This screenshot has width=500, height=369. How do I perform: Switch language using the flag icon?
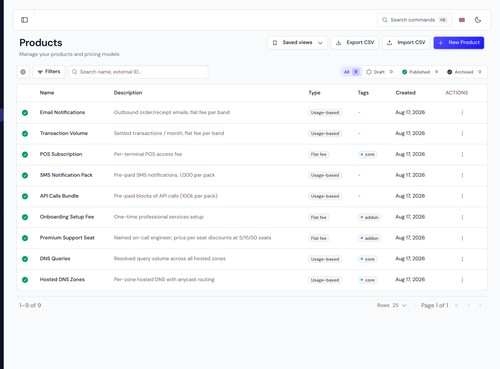(x=462, y=20)
